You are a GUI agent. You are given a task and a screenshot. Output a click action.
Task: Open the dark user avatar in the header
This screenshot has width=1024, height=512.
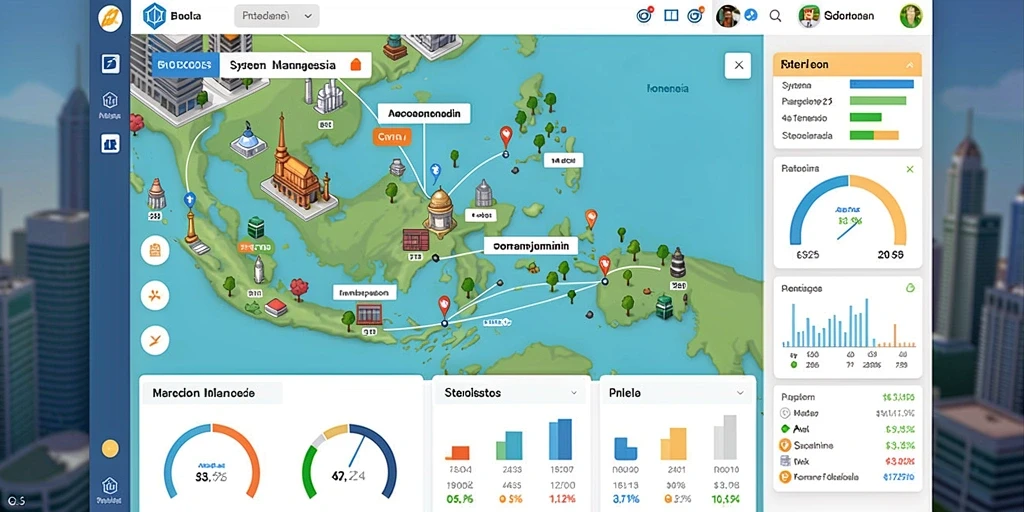tap(728, 16)
